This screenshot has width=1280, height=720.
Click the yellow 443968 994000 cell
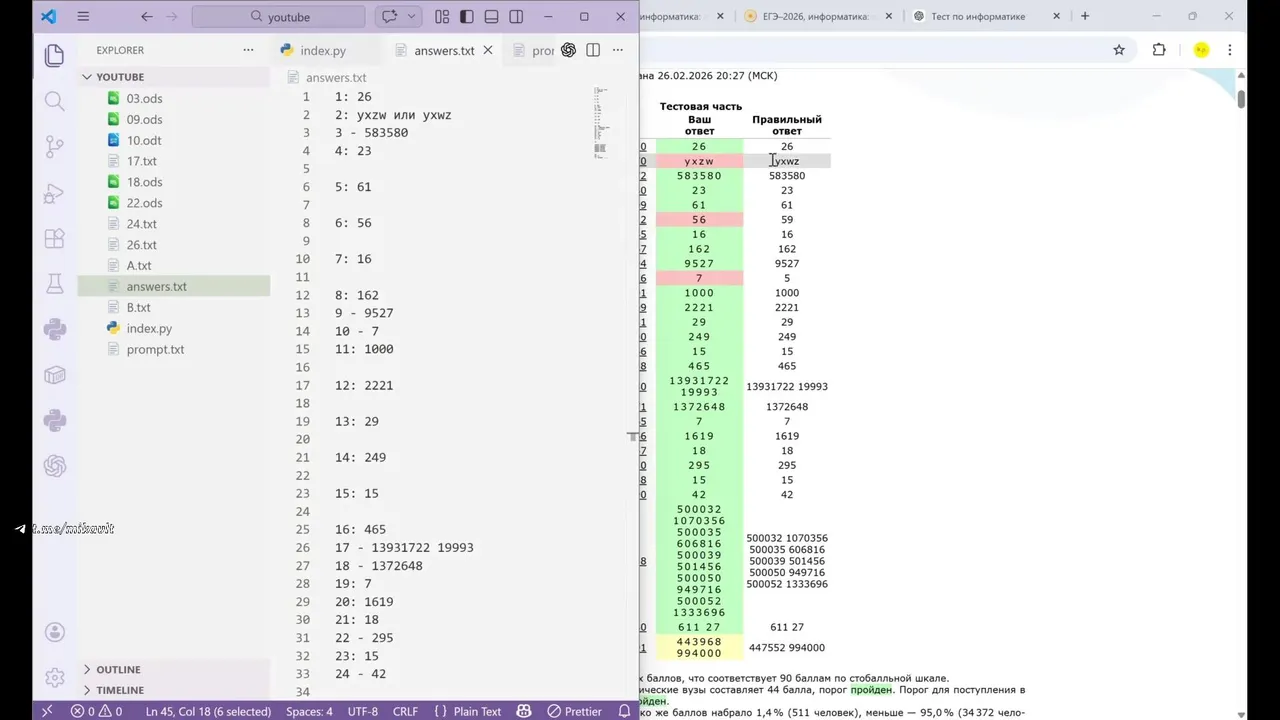click(x=699, y=647)
